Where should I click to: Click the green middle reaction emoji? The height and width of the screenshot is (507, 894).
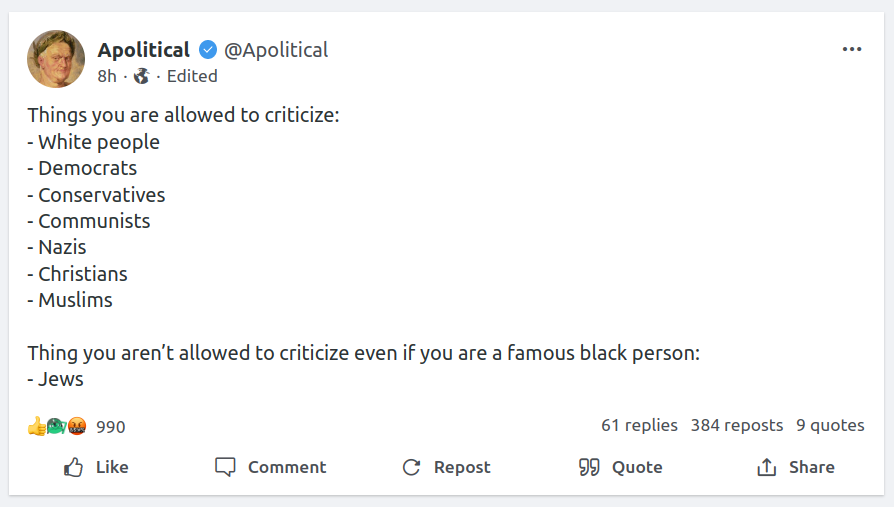click(x=56, y=426)
